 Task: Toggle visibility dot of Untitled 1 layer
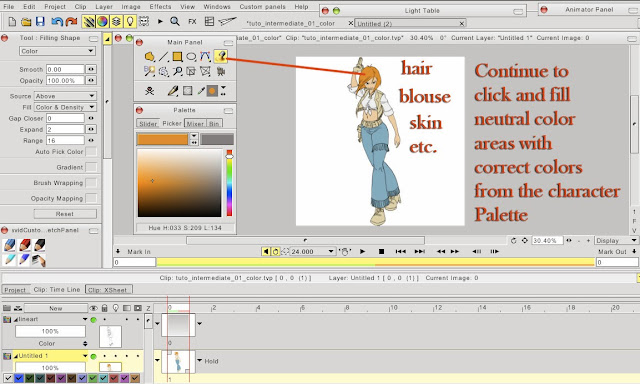pyautogui.click(x=93, y=356)
